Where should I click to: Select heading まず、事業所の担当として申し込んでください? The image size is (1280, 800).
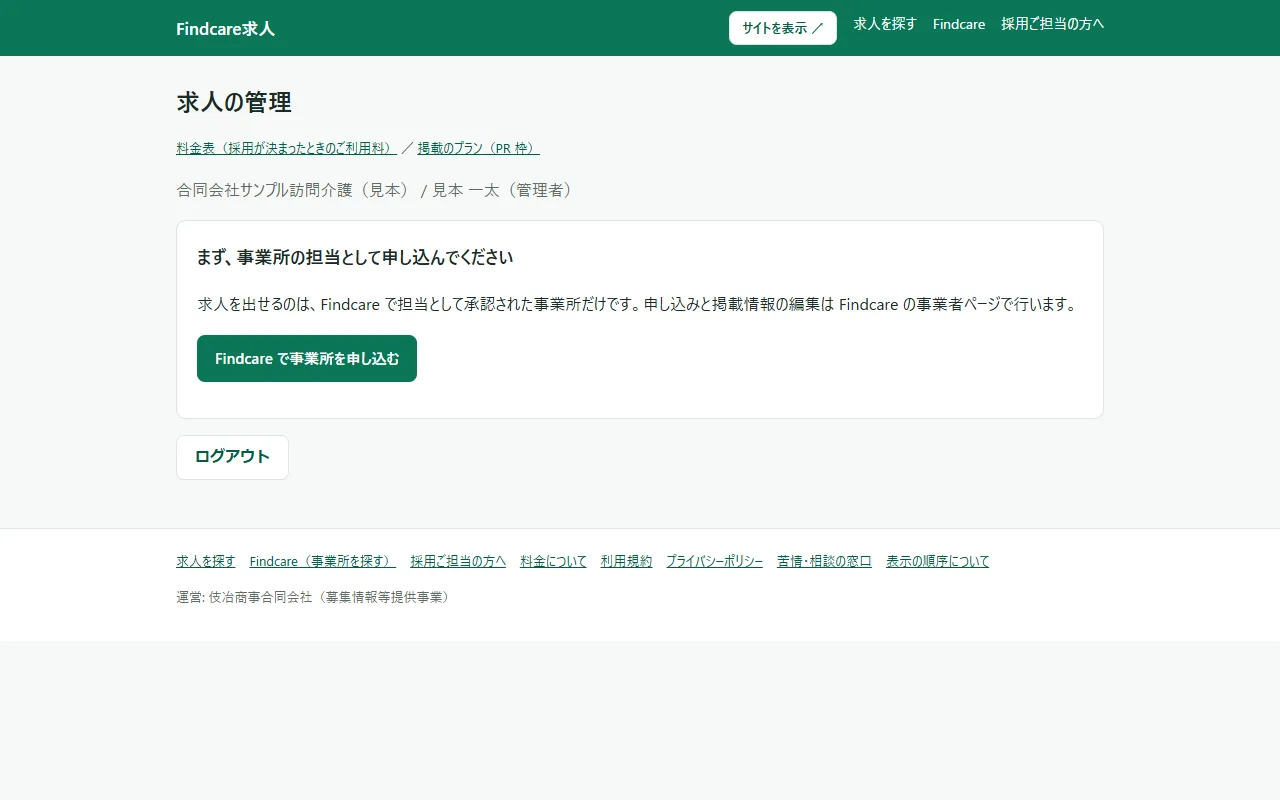pyautogui.click(x=355, y=257)
